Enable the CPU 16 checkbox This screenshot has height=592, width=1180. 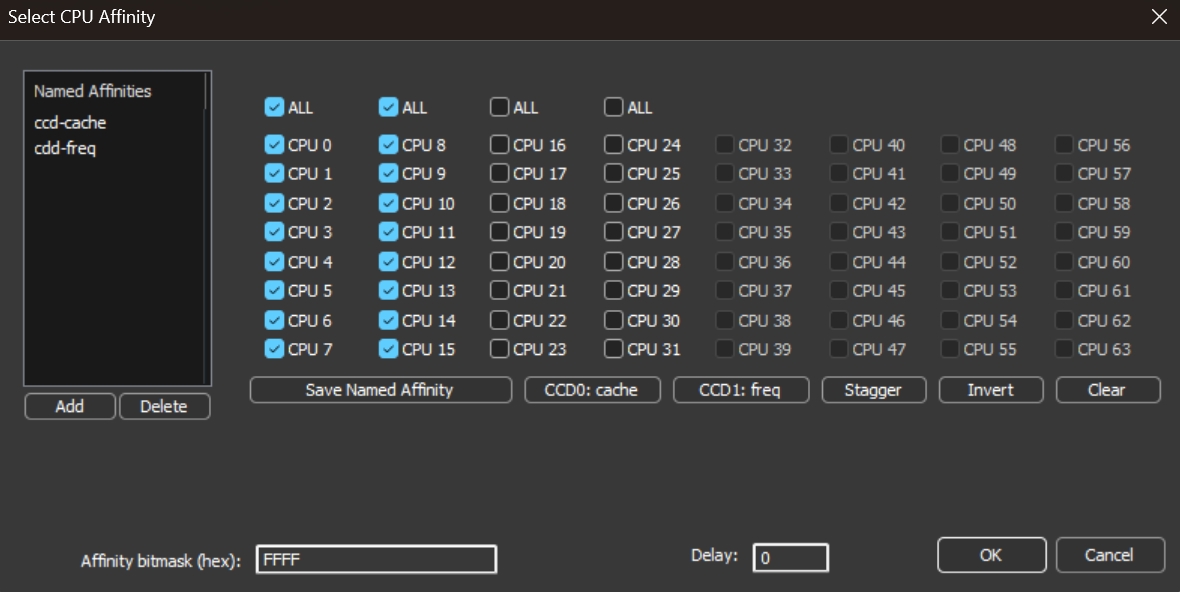click(x=499, y=145)
